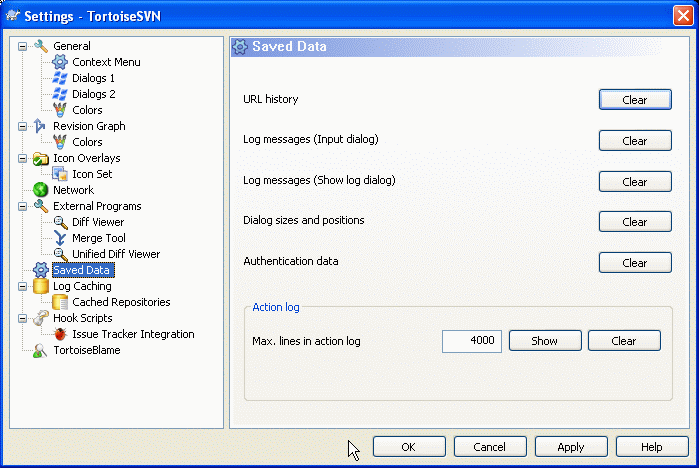Collapse the External Programs tree node
The image size is (699, 468).
point(22,206)
